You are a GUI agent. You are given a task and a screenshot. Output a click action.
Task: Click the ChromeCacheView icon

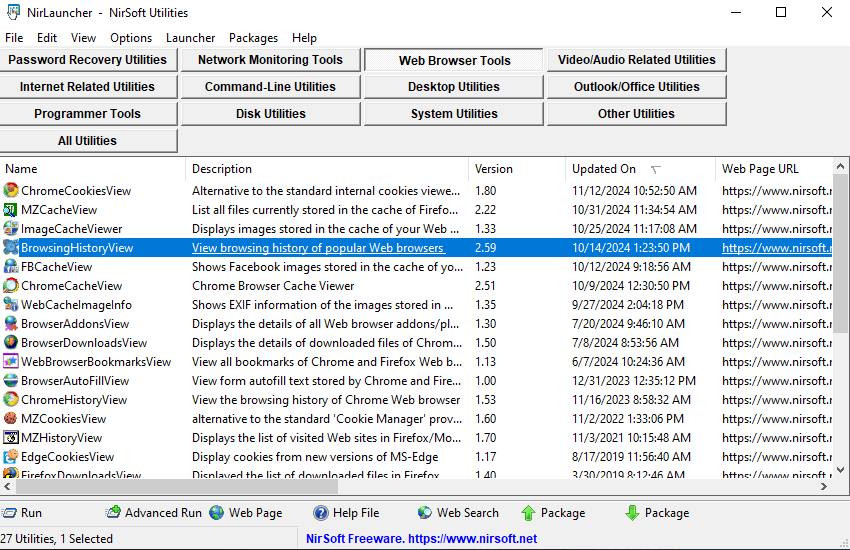[x=10, y=285]
